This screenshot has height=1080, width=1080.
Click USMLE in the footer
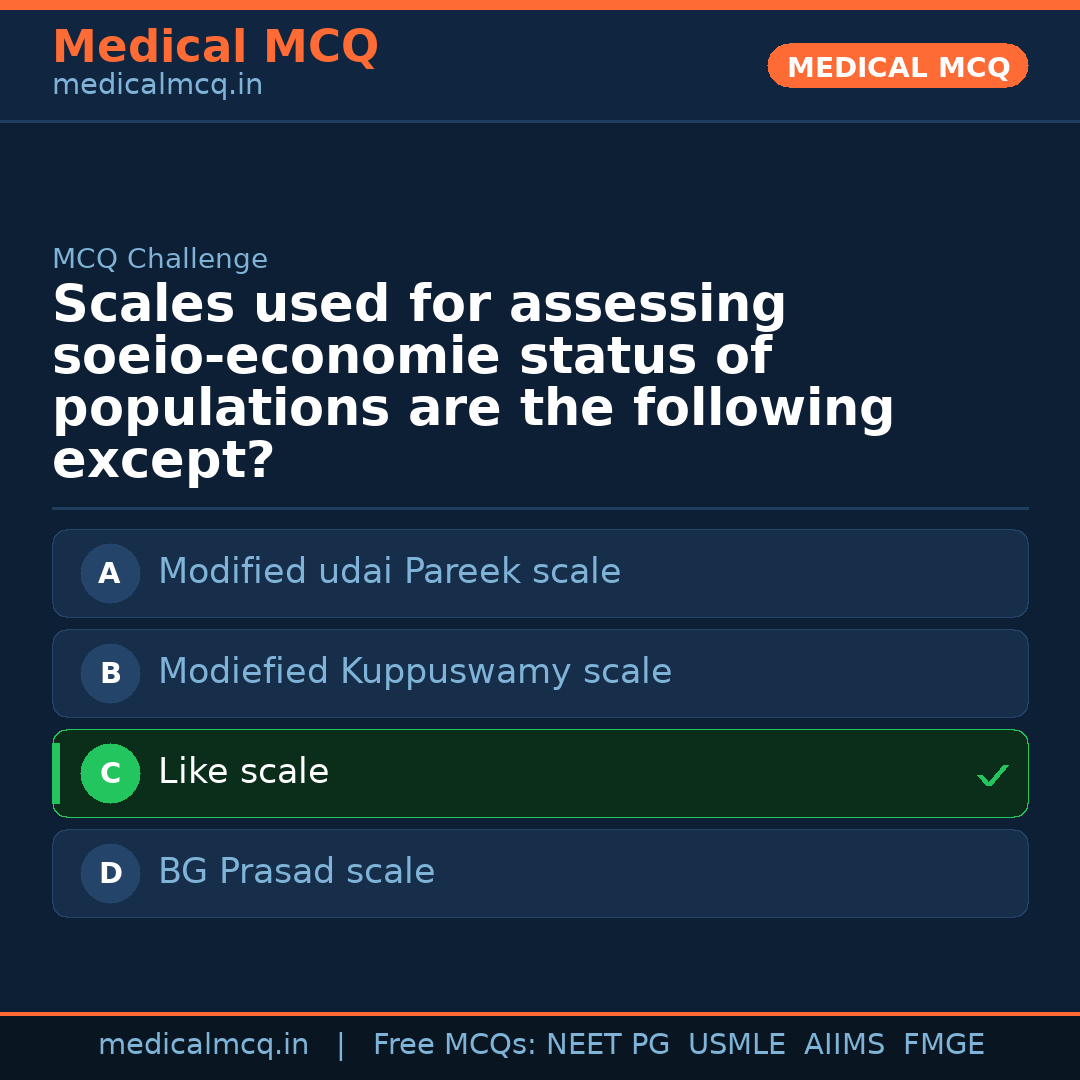point(736,1045)
